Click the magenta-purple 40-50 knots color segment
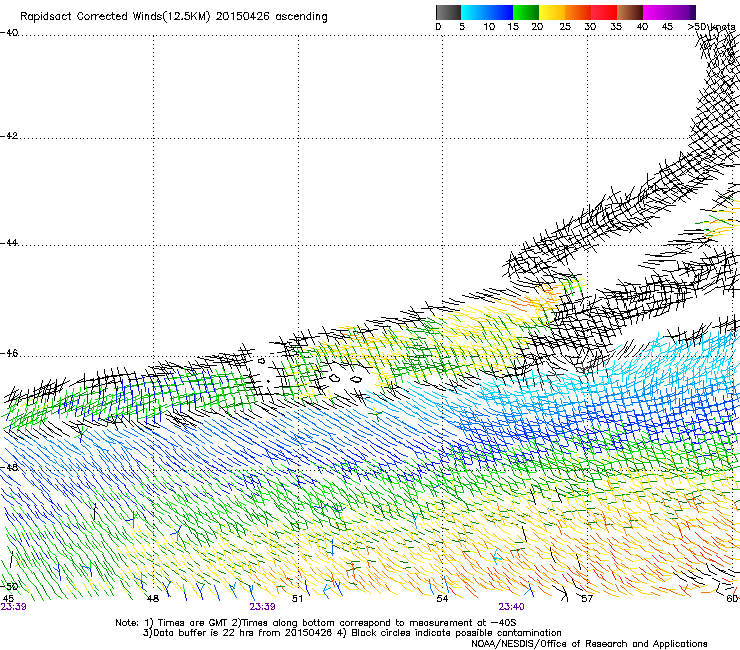Screen dimensions: 740x650 click(669, 12)
